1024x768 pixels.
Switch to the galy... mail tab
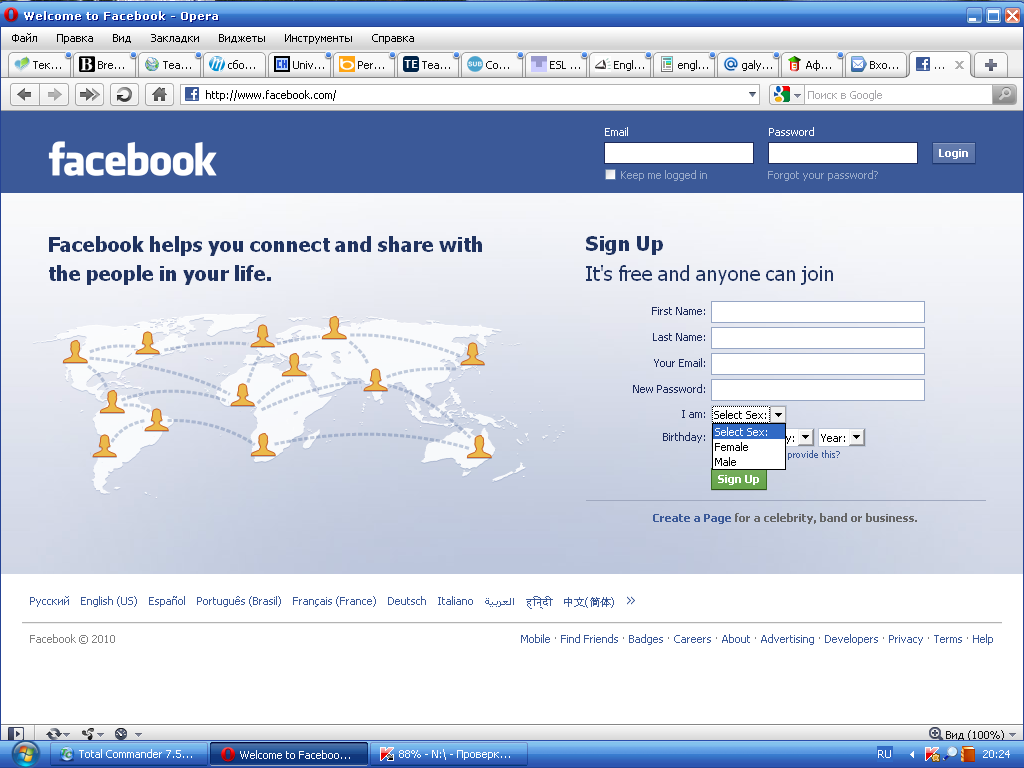tap(749, 65)
